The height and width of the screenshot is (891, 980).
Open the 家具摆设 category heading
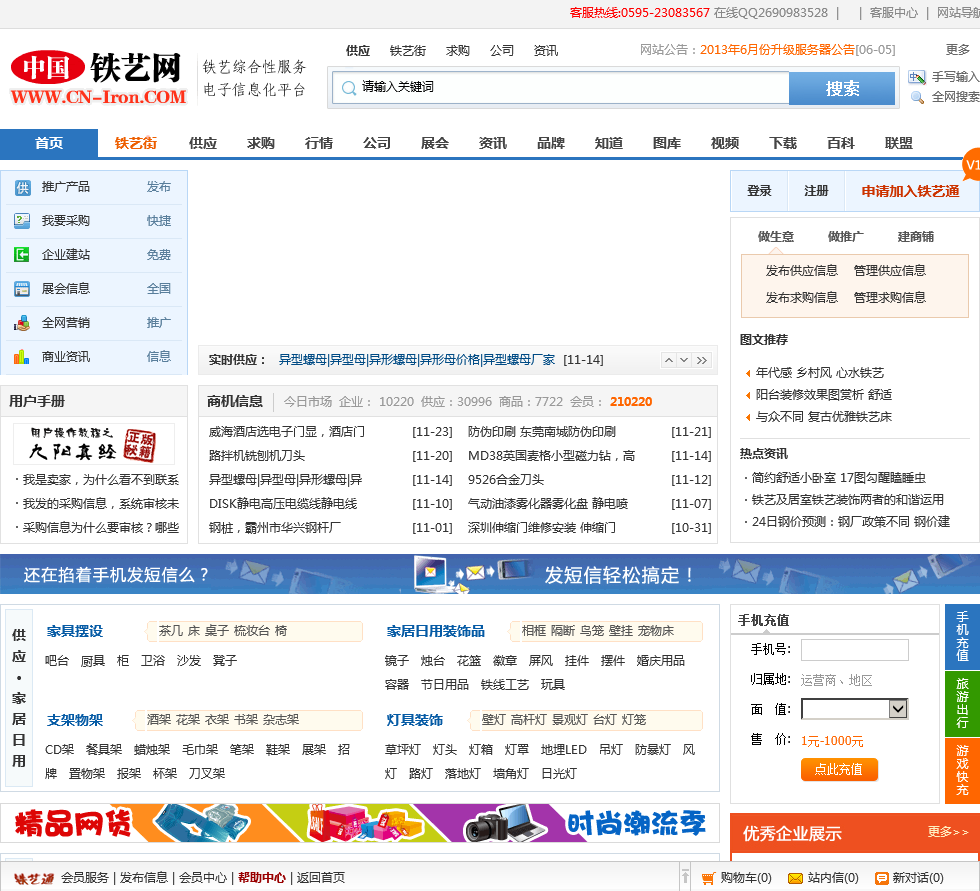click(75, 631)
